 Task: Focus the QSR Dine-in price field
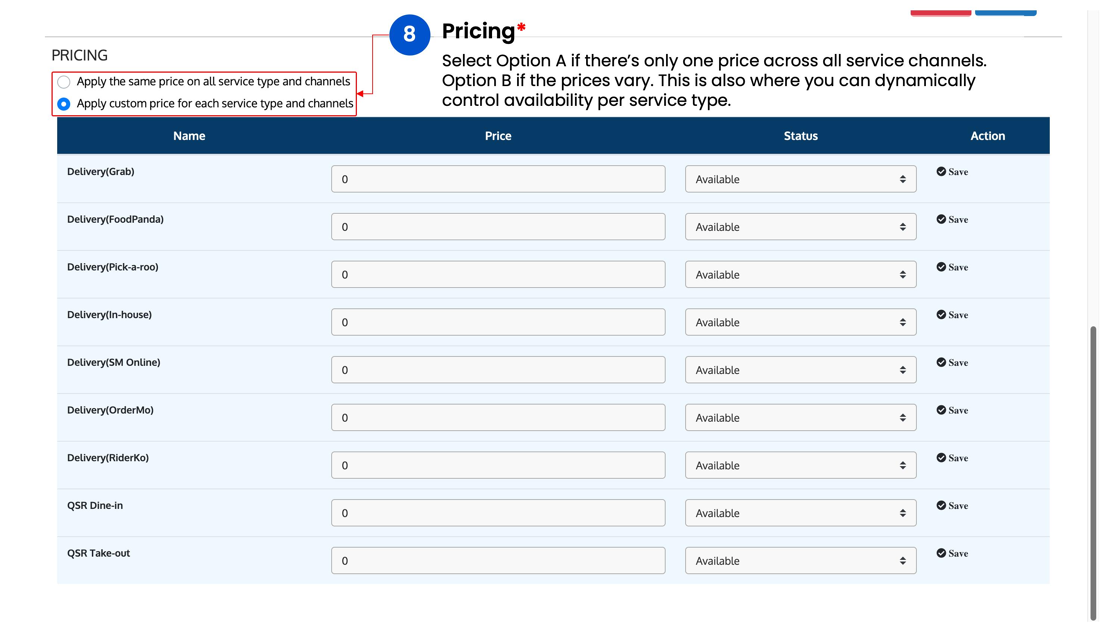click(x=498, y=513)
